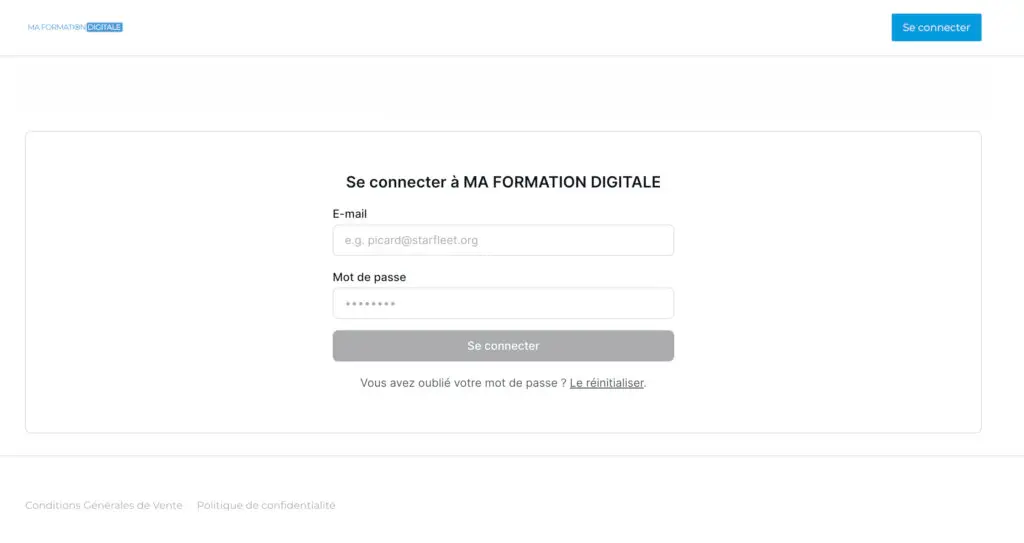Click the heading Se connecter à MA FORMATION DIGITALE
Image resolution: width=1024 pixels, height=543 pixels.
[503, 182]
